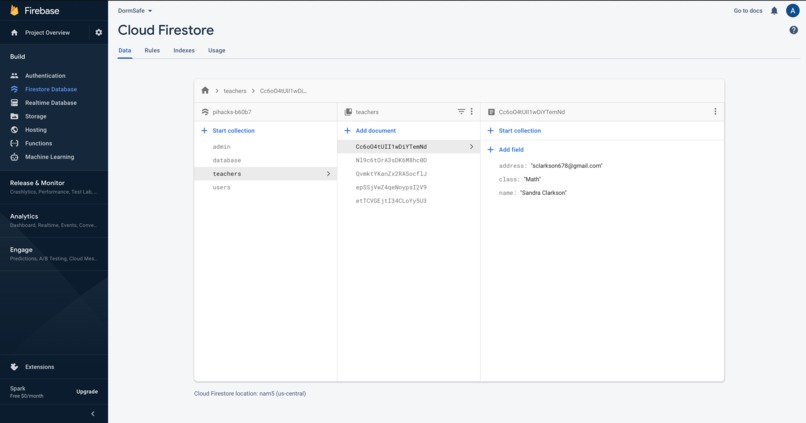806x423 pixels.
Task: Open document more options menu
Action: tap(715, 112)
